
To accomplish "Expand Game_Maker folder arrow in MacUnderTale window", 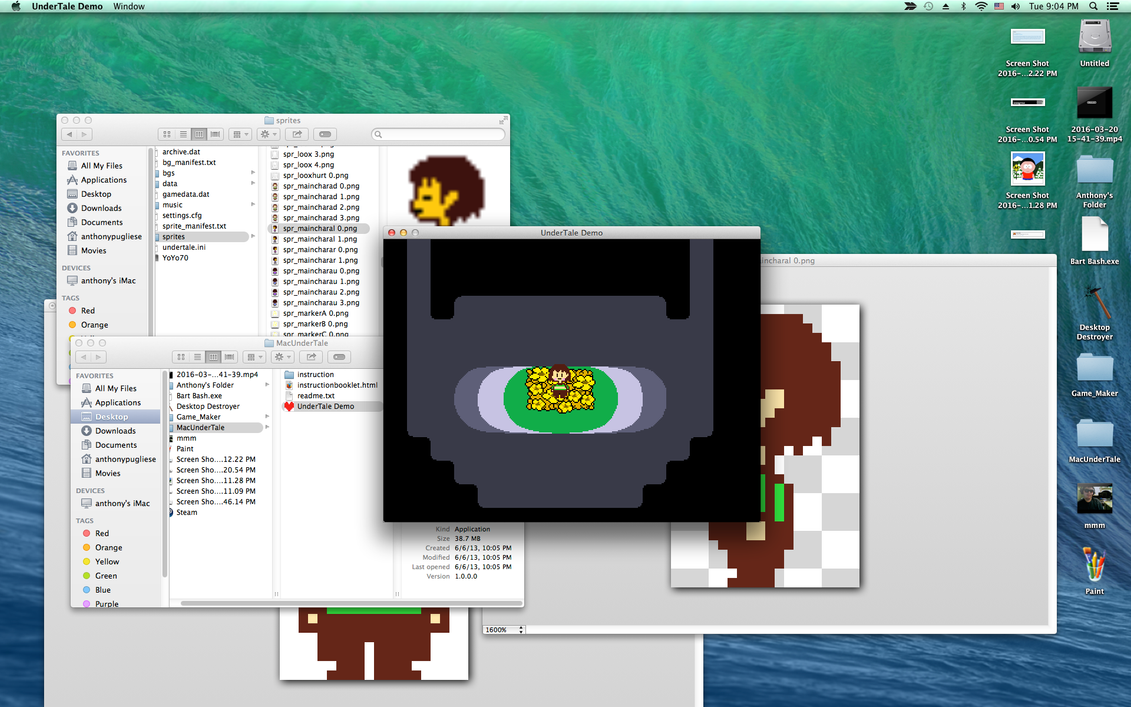I will click(x=267, y=417).
